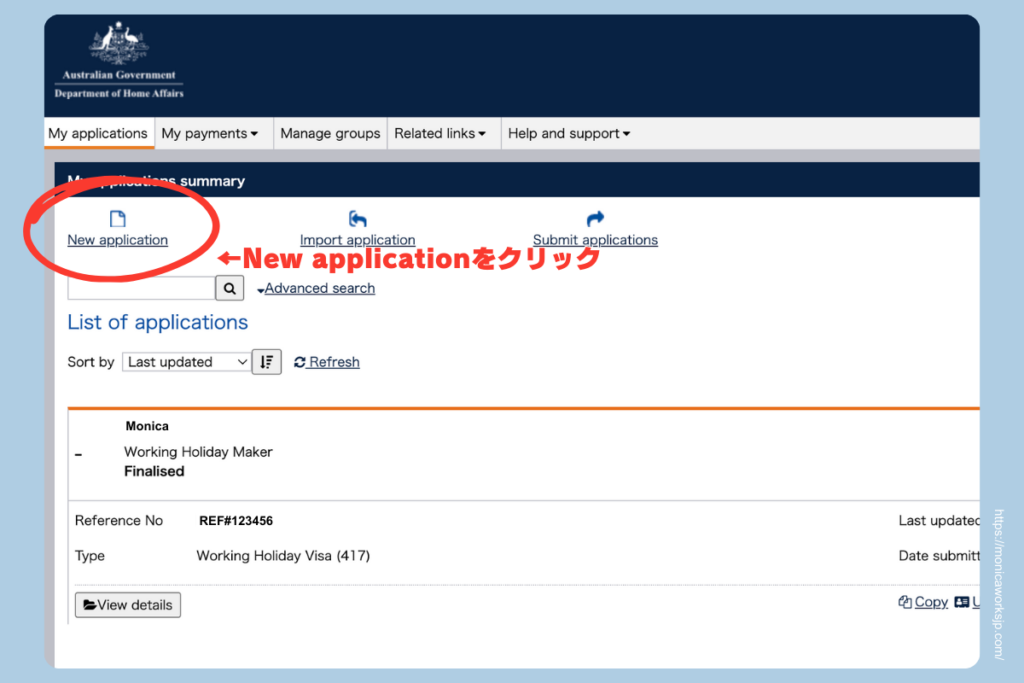This screenshot has width=1024, height=683.
Task: Toggle the sort order direction icon
Action: pyautogui.click(x=266, y=362)
